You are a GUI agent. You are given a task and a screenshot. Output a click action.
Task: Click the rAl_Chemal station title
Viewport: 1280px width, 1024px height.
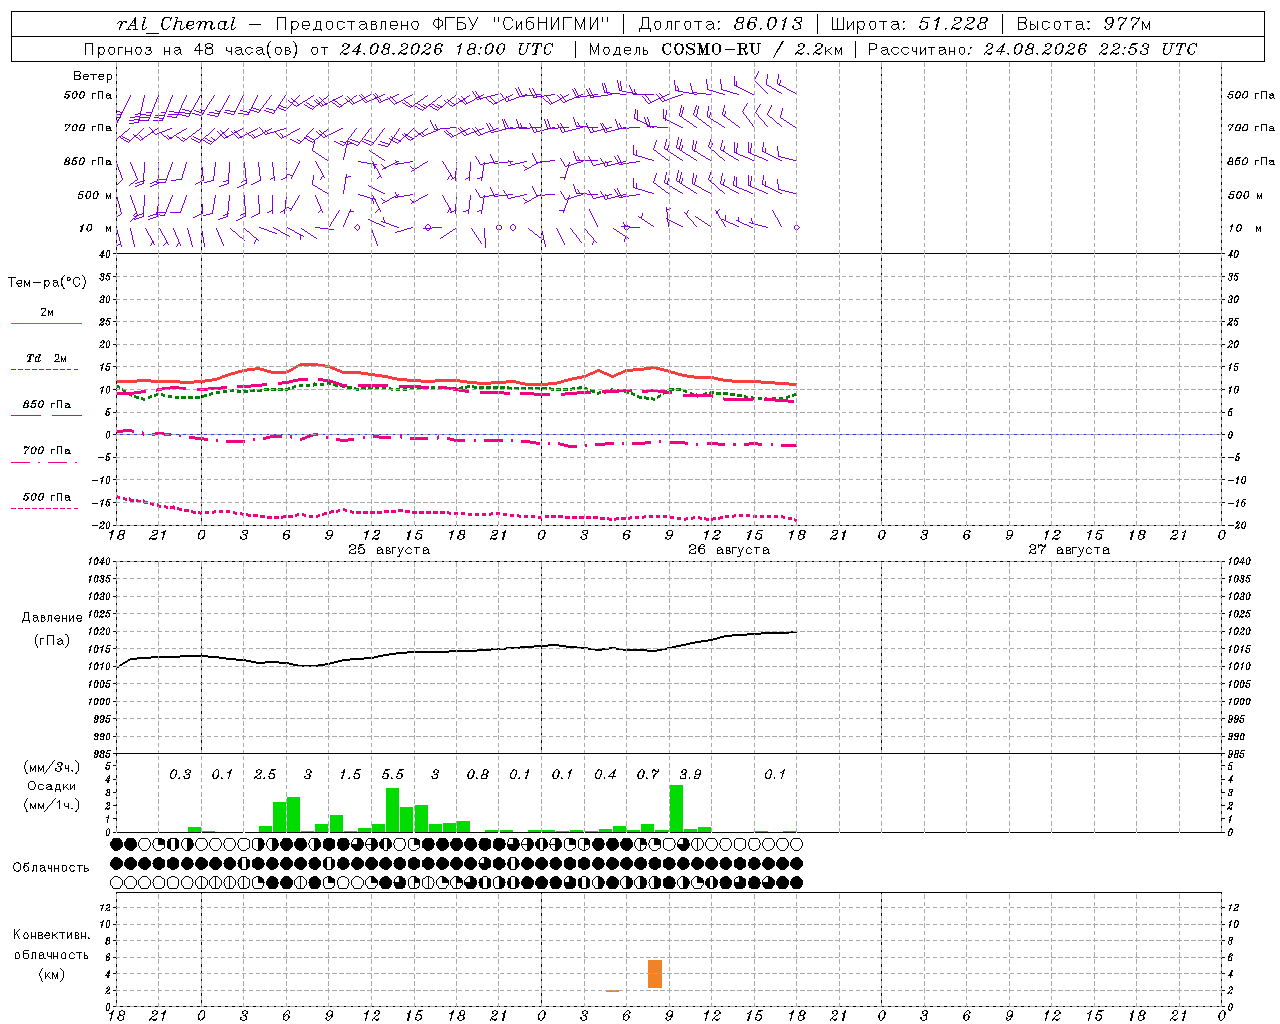177,24
